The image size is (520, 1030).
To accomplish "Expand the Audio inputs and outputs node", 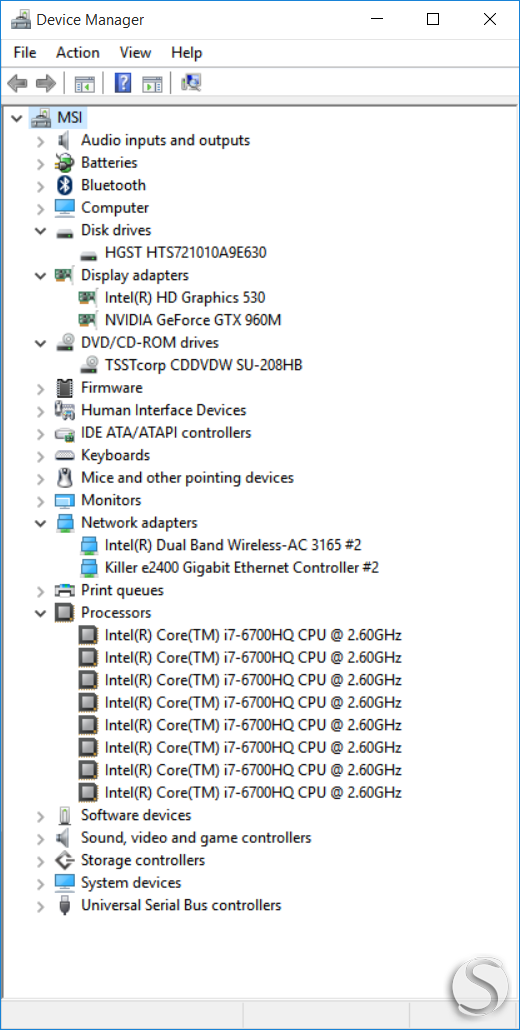I will [41, 141].
